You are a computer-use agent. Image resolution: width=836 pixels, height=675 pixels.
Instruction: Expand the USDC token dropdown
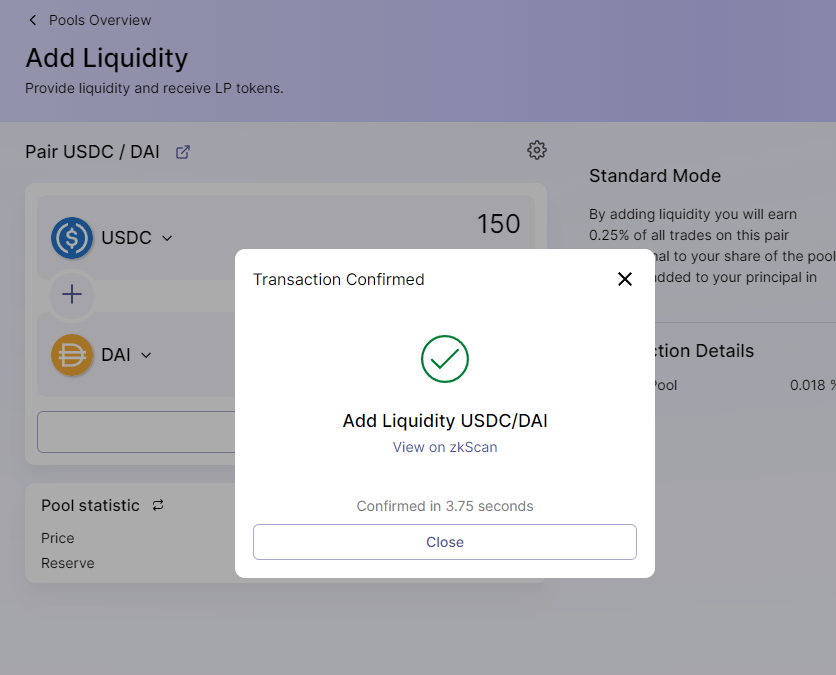[167, 238]
